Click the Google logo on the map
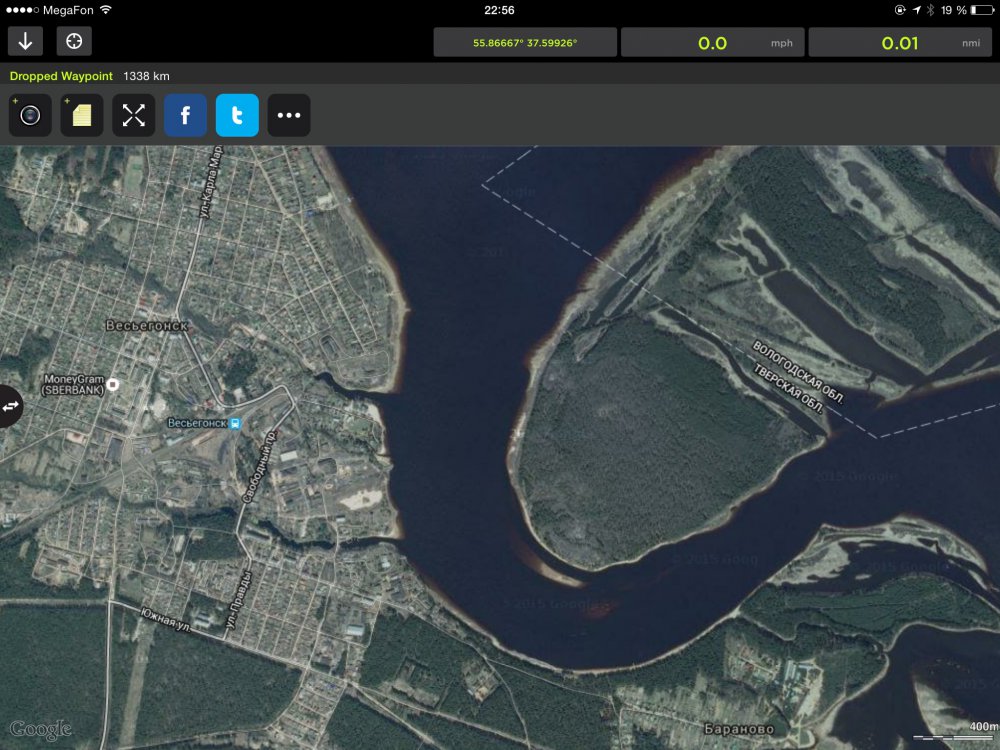This screenshot has width=1000, height=750. [40, 729]
